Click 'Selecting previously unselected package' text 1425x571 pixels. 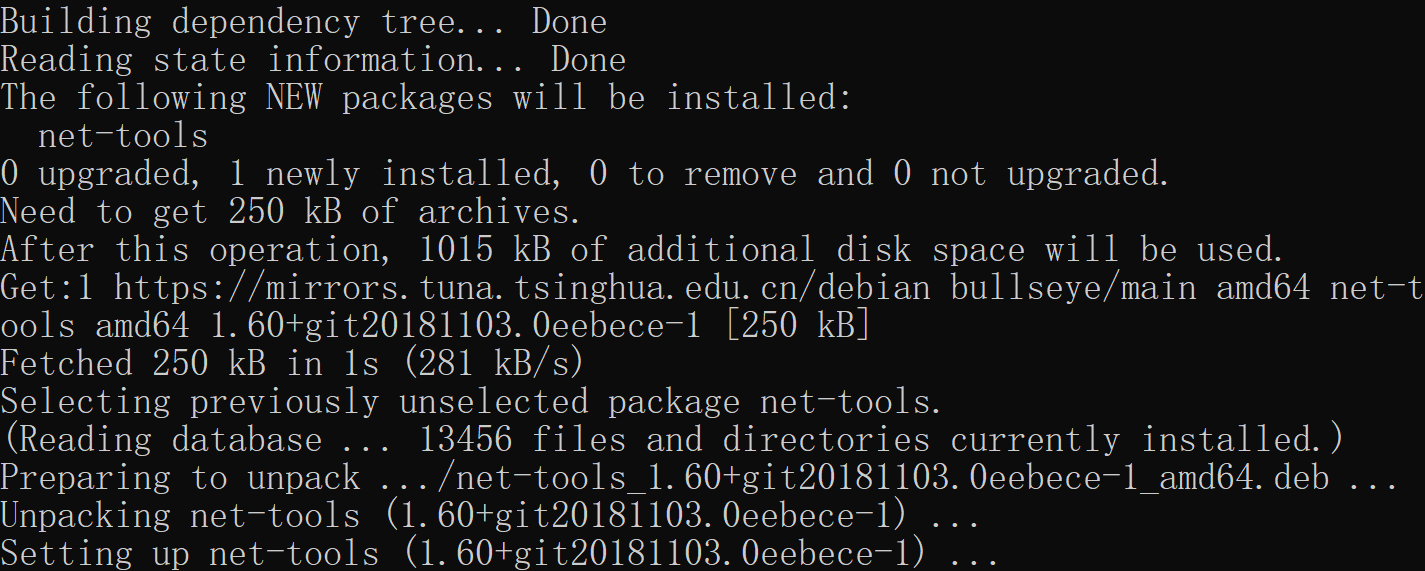click(370, 402)
